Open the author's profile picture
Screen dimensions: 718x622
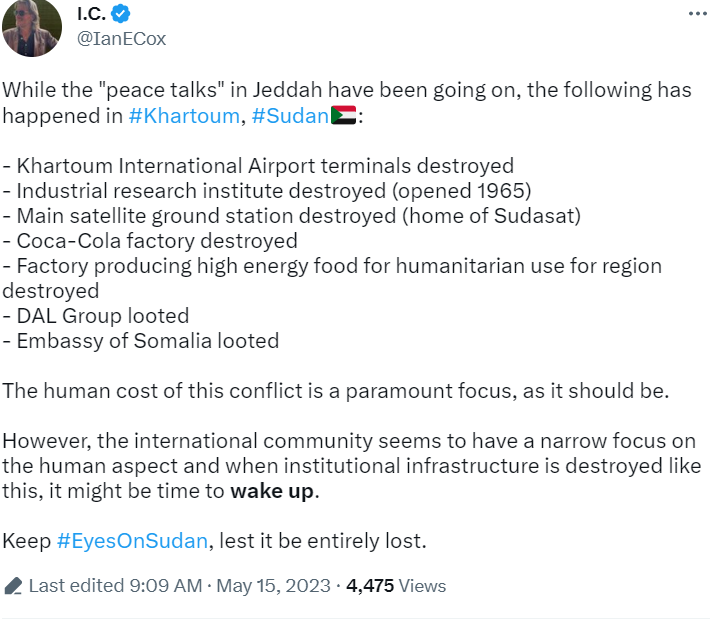(34, 28)
